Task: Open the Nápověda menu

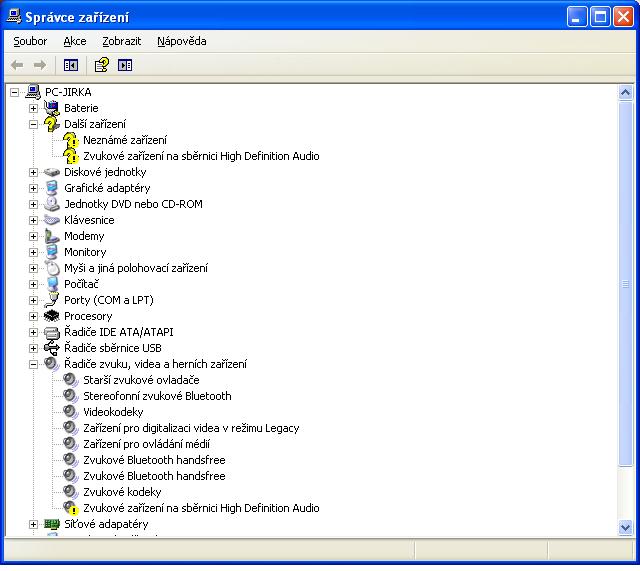Action: [182, 41]
